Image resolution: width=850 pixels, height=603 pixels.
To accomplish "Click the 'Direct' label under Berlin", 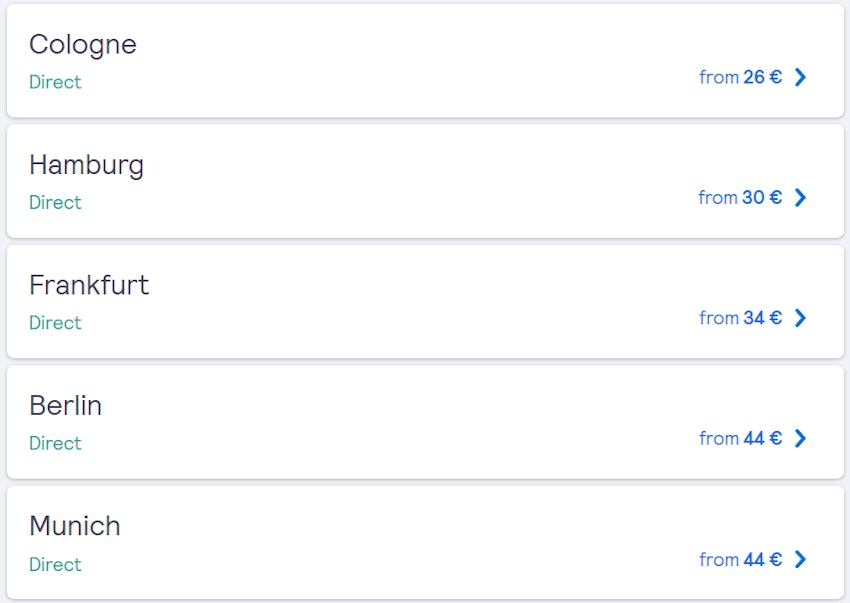I will click(x=55, y=443).
